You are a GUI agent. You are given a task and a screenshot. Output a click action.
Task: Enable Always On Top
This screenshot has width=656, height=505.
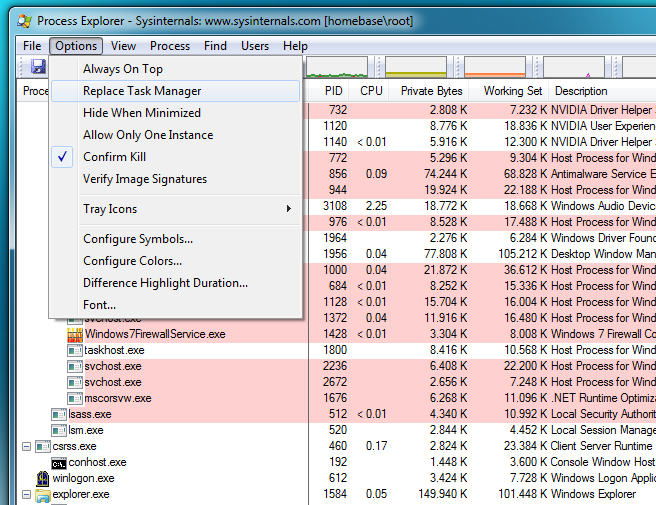175,69
